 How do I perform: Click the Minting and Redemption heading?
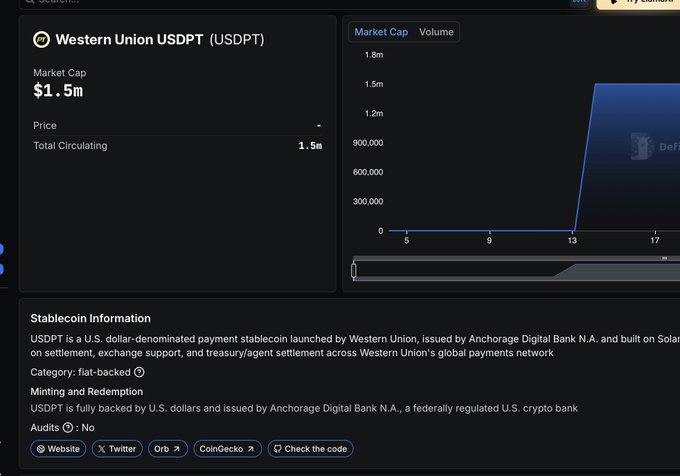(x=86, y=391)
